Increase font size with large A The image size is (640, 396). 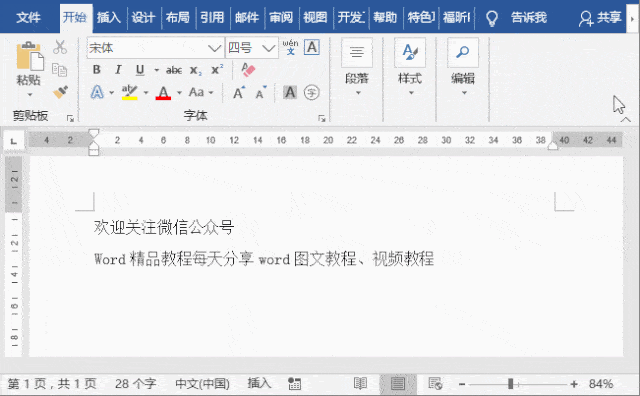point(239,93)
